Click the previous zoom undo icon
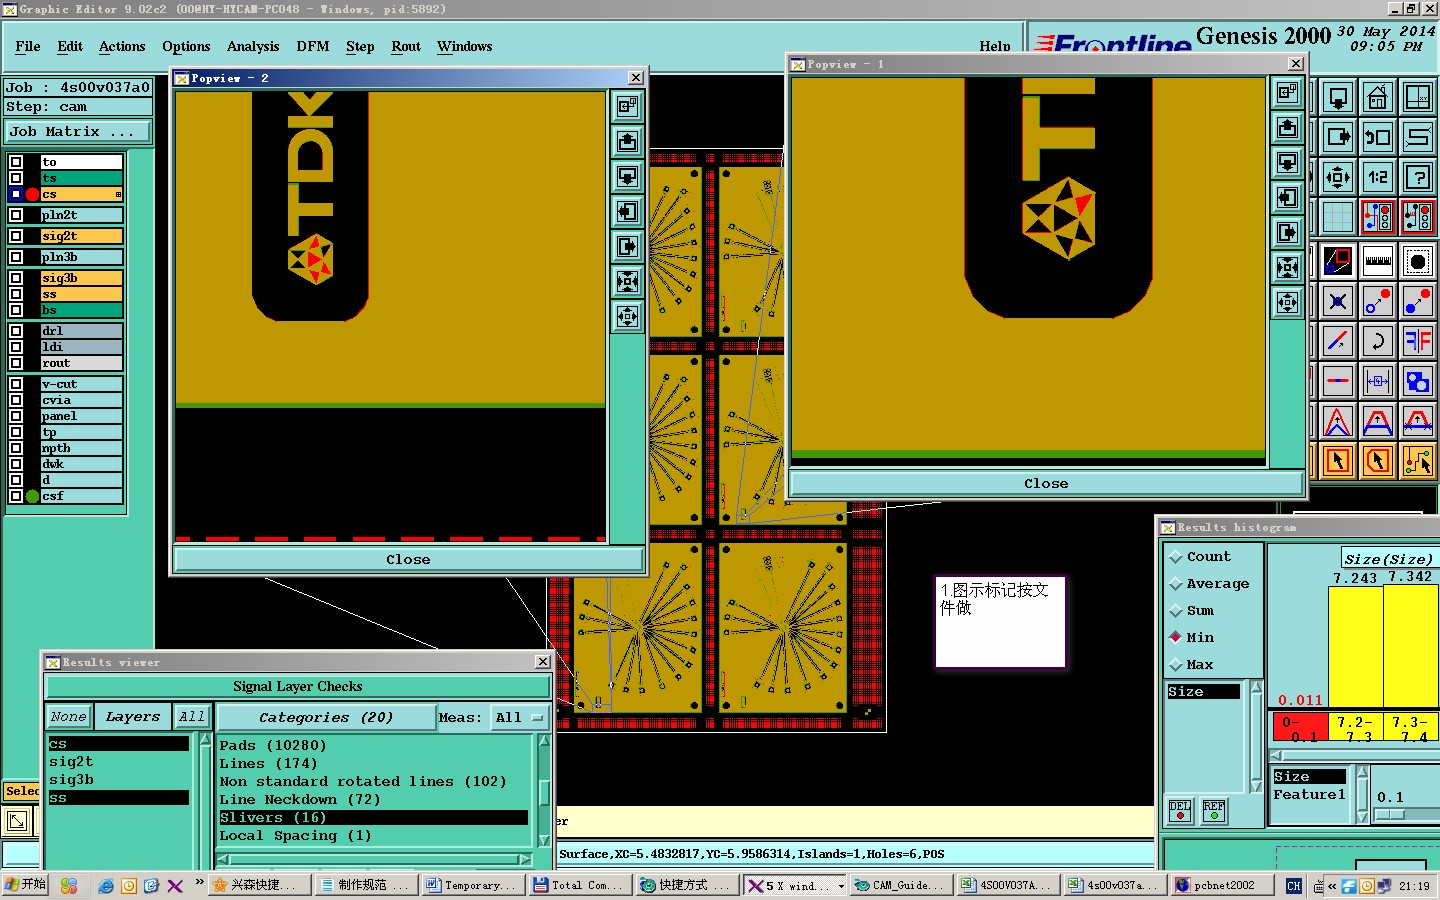Image resolution: width=1440 pixels, height=900 pixels. pos(1378,137)
